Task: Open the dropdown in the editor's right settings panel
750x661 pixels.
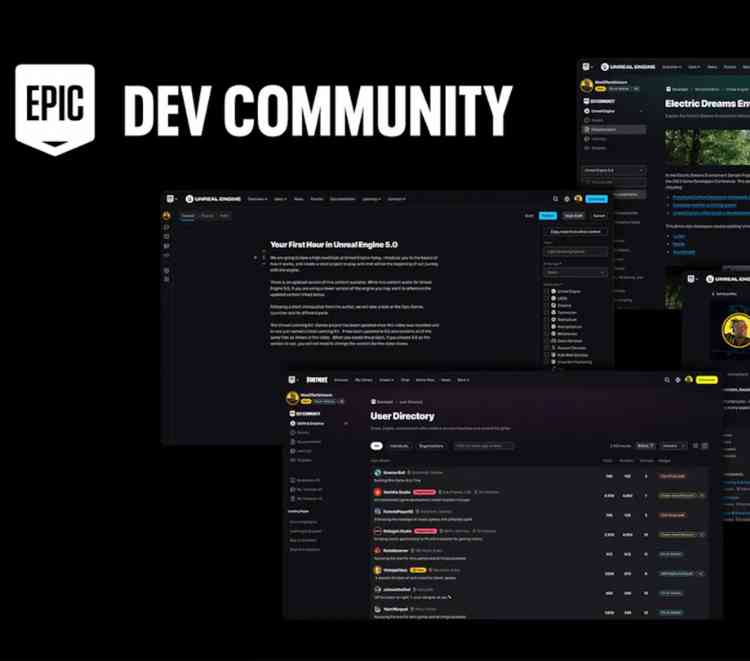Action: click(x=575, y=272)
